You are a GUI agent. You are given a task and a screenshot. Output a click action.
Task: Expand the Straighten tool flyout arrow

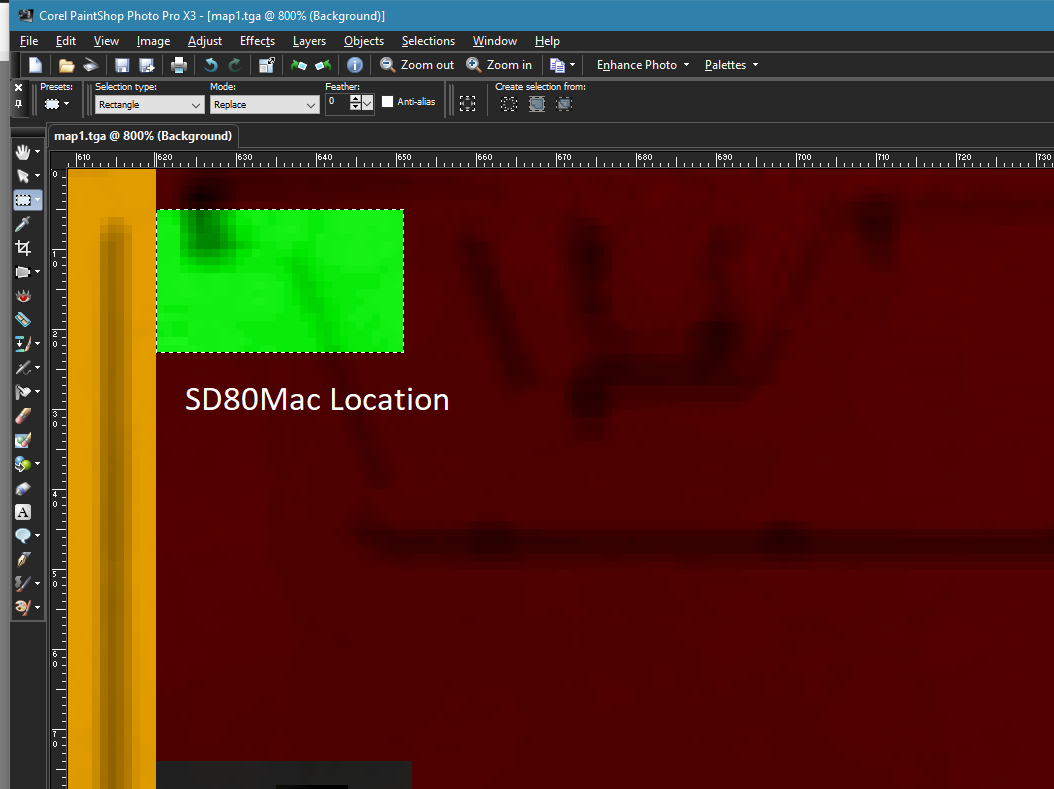coord(38,272)
